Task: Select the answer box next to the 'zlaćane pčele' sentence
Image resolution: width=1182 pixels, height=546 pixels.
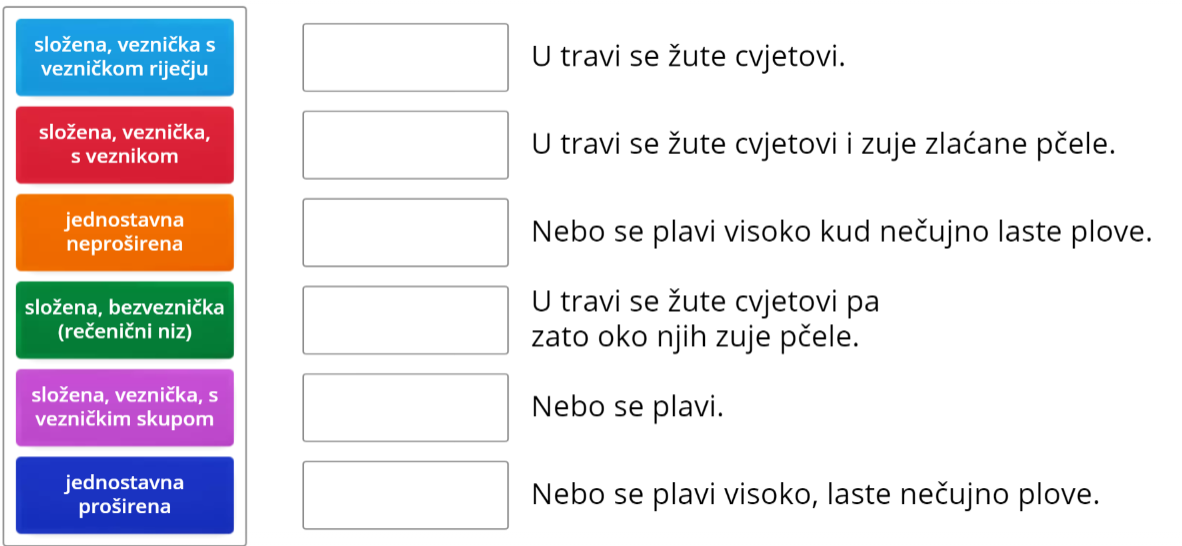Action: [405, 144]
